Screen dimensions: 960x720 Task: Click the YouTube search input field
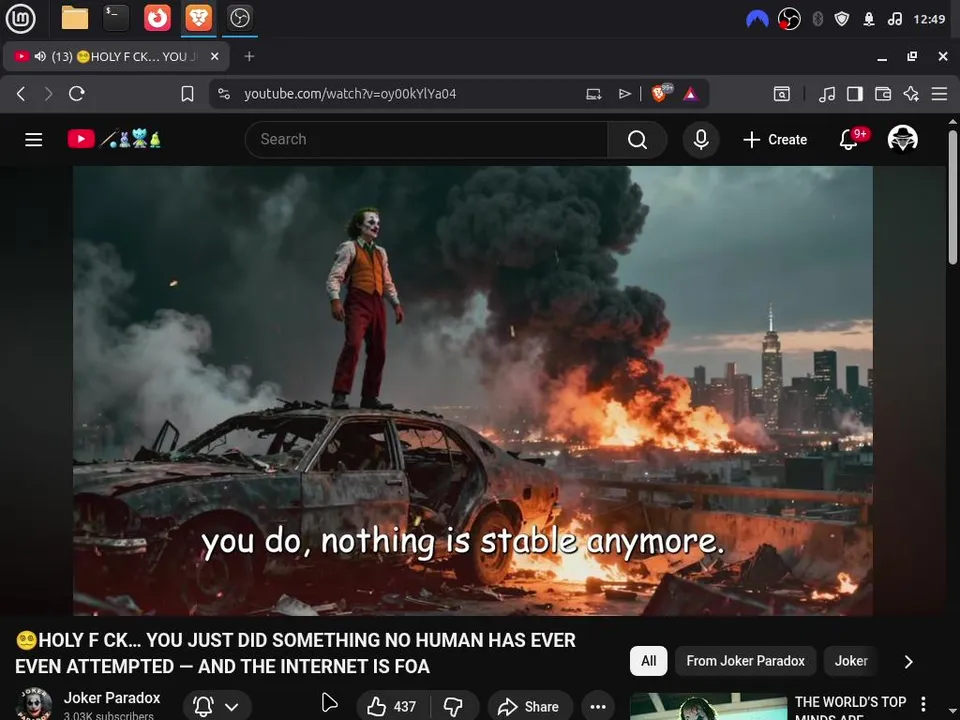pos(427,140)
